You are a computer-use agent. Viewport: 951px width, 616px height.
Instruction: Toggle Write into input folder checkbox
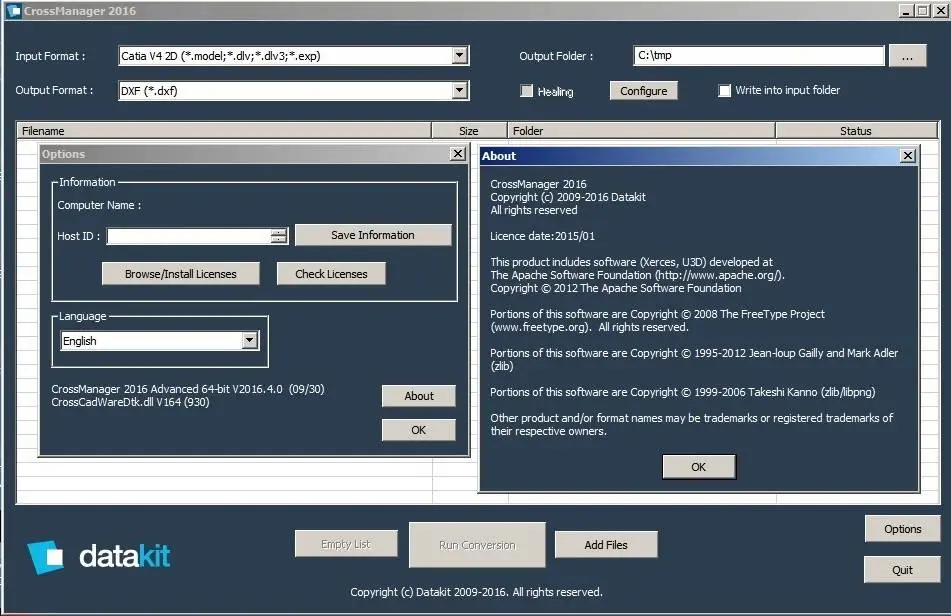(724, 90)
